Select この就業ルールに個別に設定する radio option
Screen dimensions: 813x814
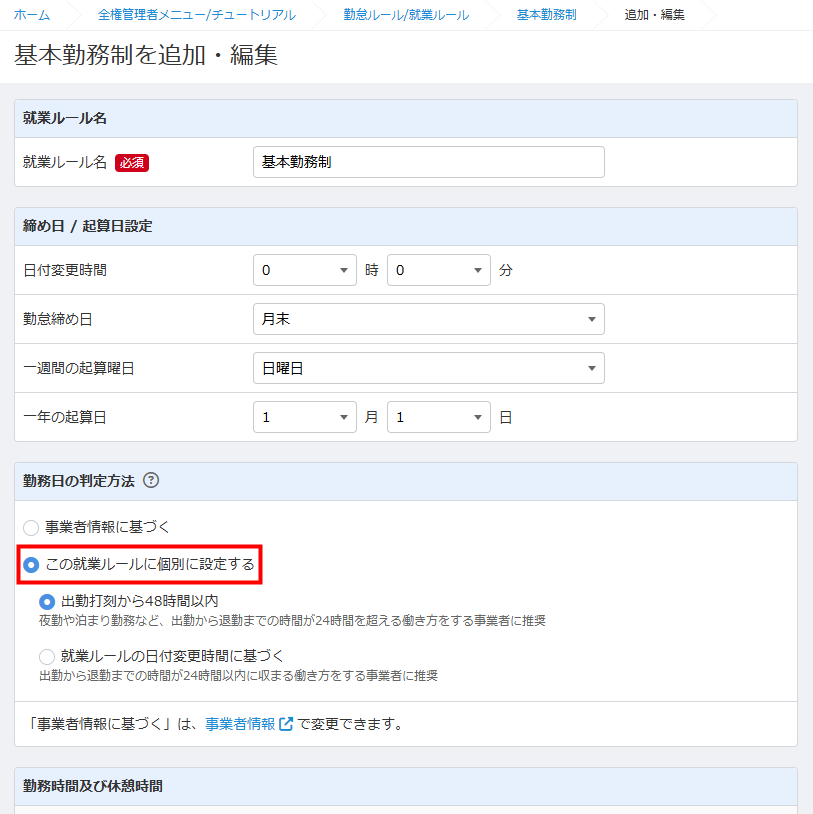31,565
